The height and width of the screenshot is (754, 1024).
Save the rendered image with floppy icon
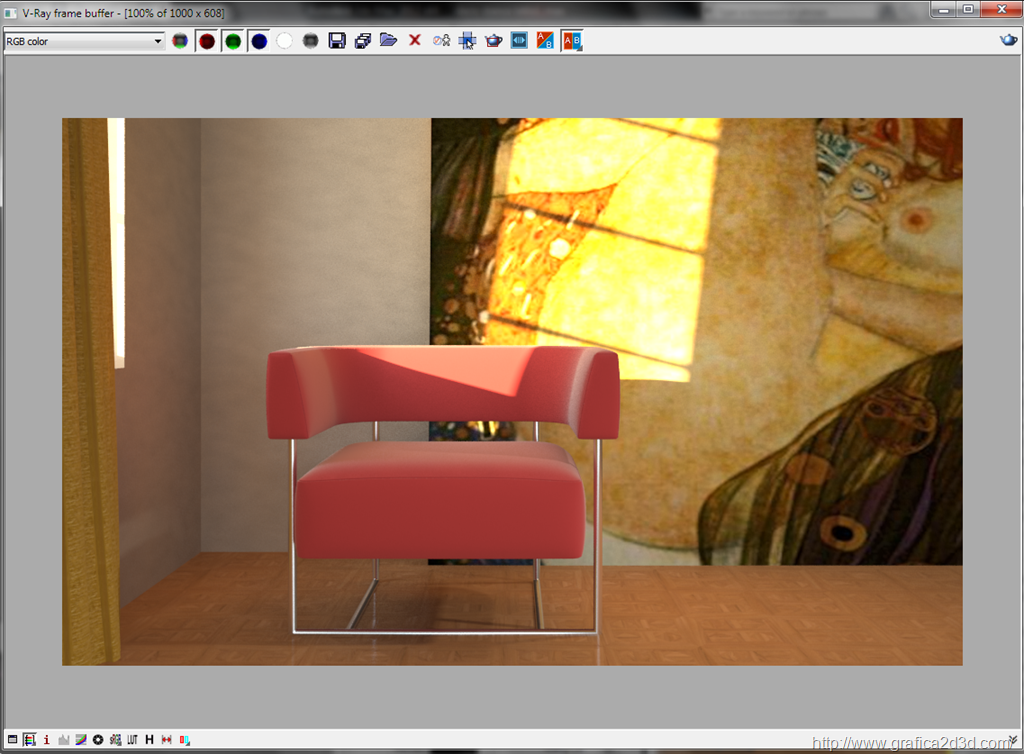(x=337, y=41)
